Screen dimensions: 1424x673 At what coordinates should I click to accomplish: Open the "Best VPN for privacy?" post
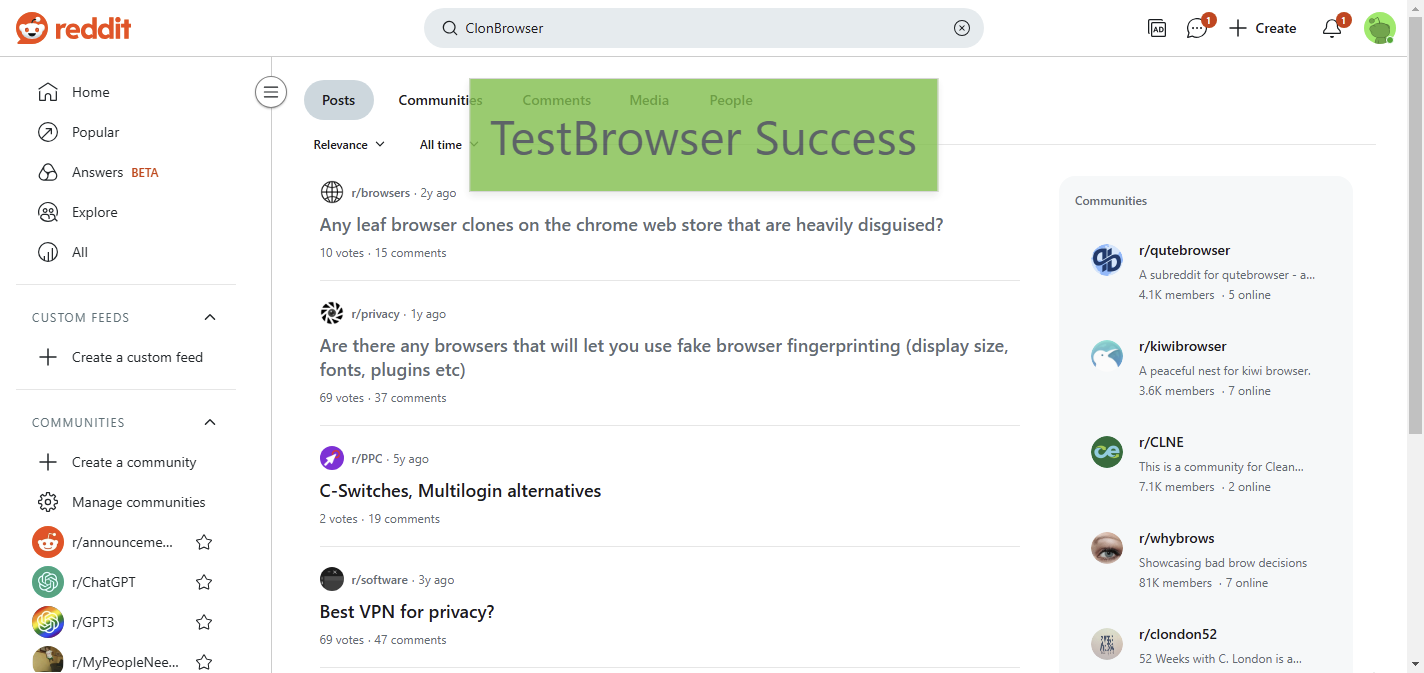click(407, 612)
